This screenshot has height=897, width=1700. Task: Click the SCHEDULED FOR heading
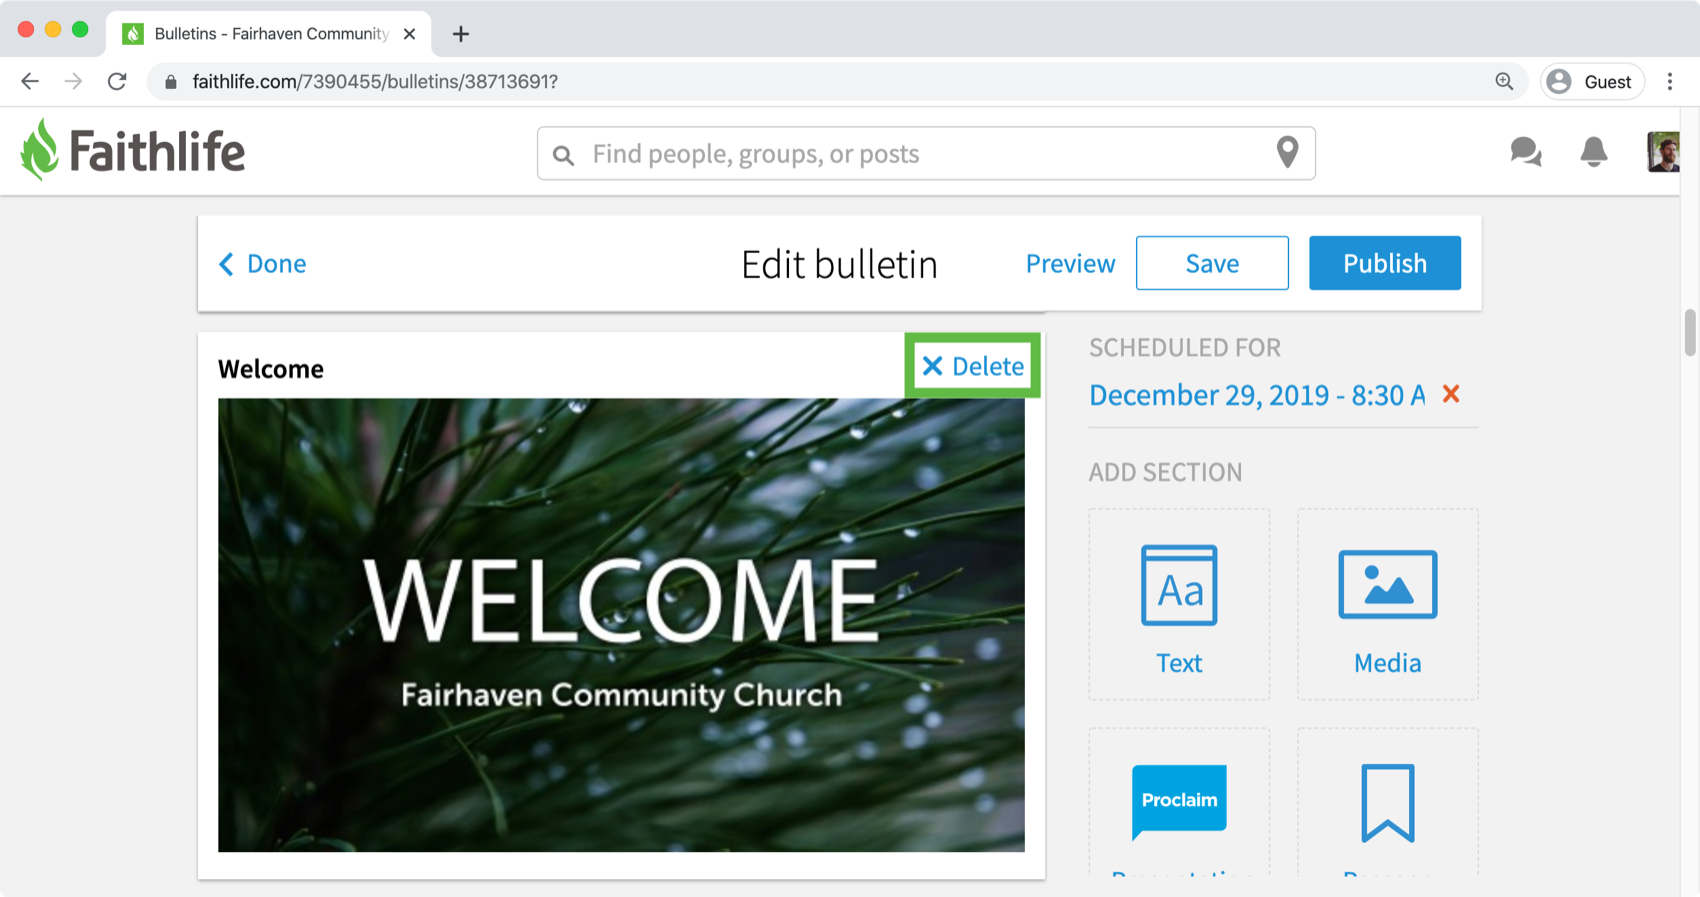(1185, 348)
